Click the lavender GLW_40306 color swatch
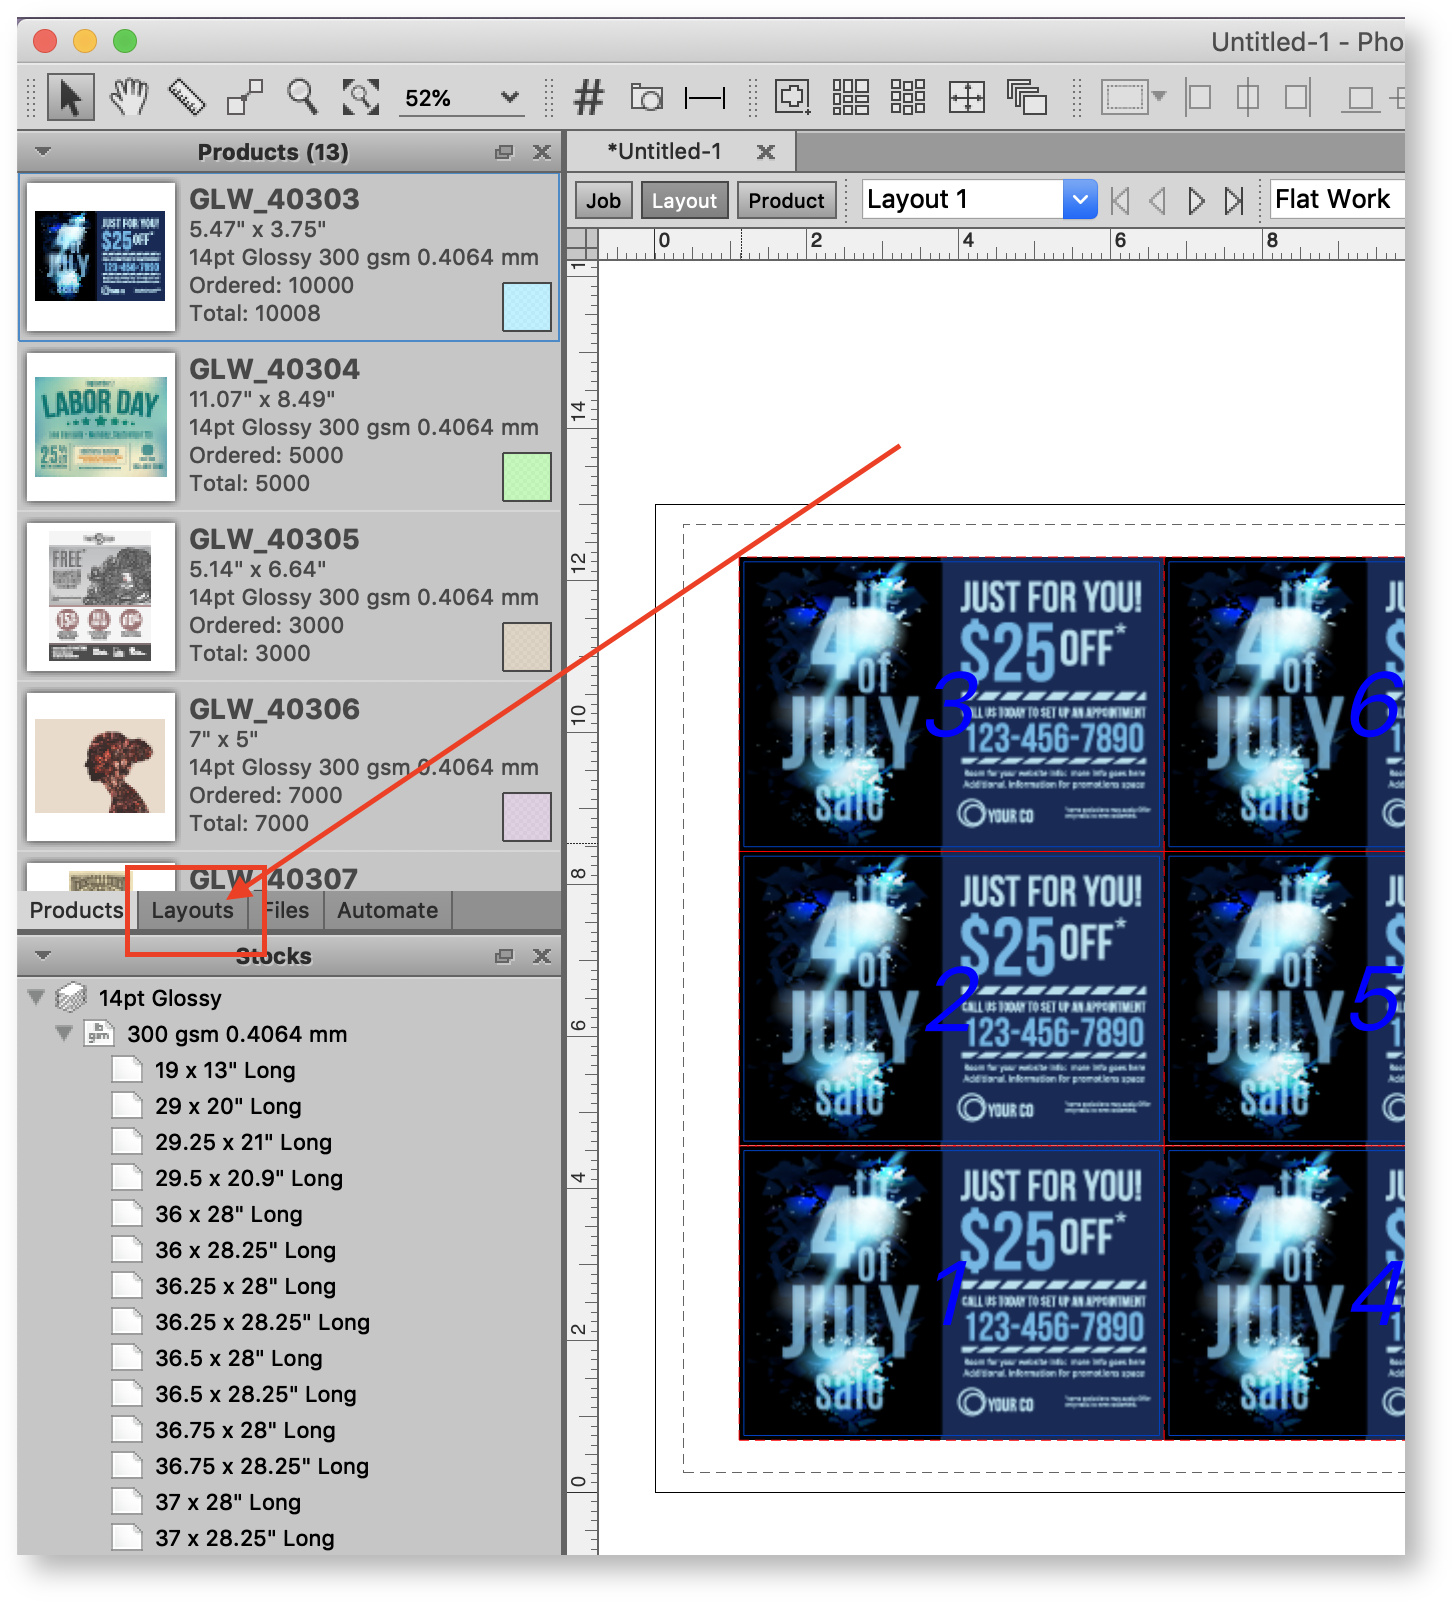1453x1603 pixels. (x=527, y=817)
